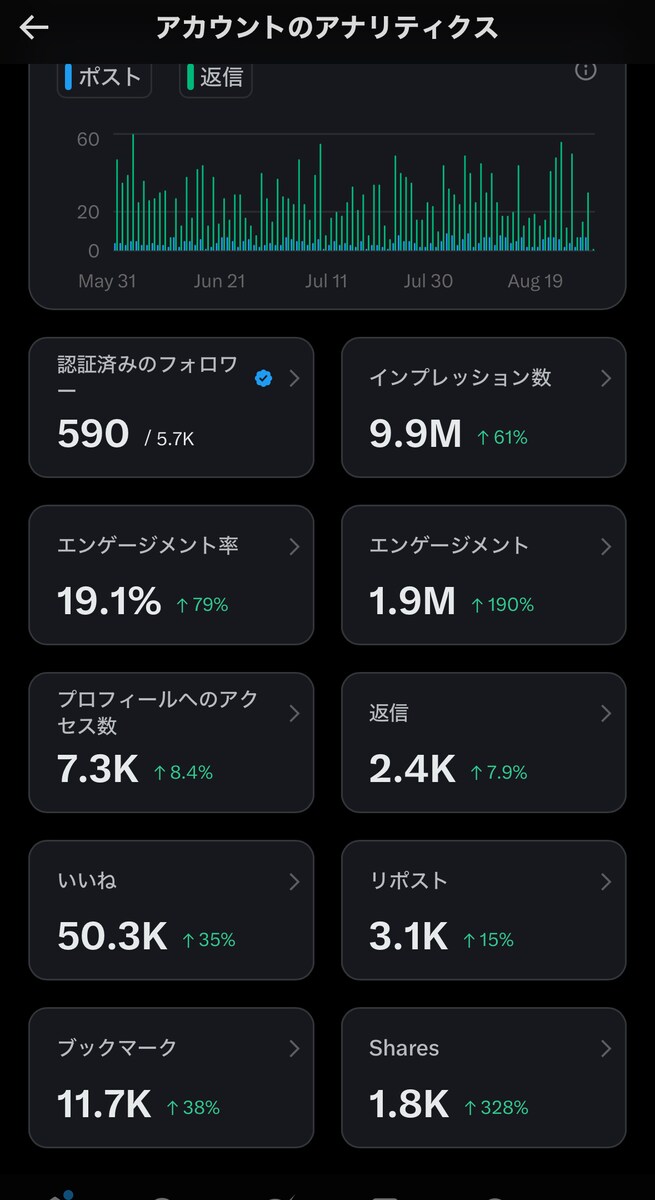Click the アカウントのアナリティクス page title
This screenshot has height=1200, width=655.
tap(327, 28)
